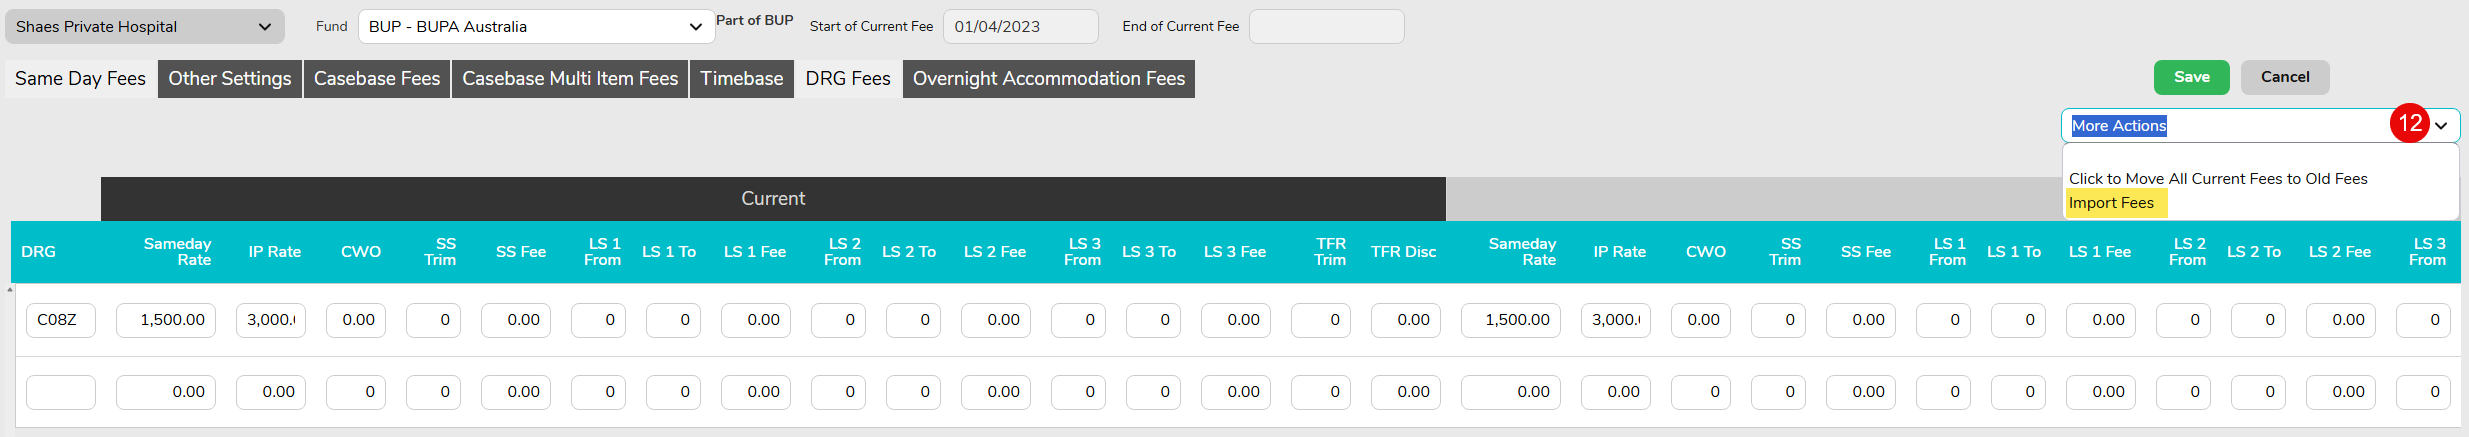Select Move All Current Fees to Old Fees

[x=2218, y=179]
